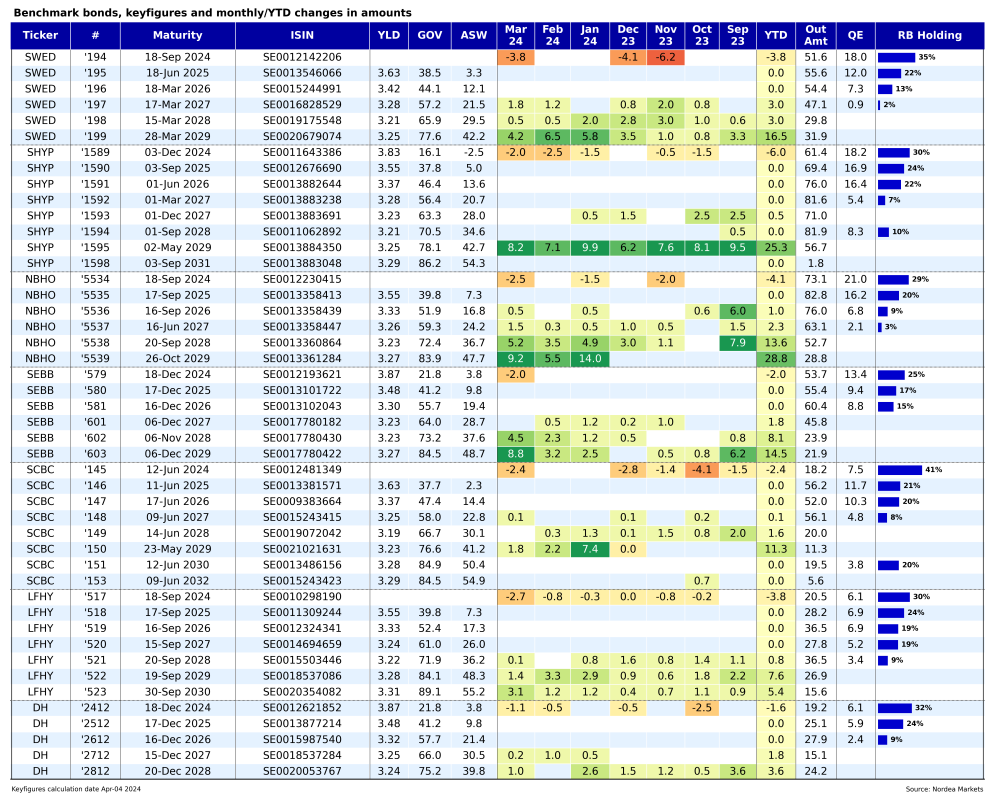This screenshot has height=798, width=1004.
Task: Click the Dec 23 month header
Action: (627, 35)
